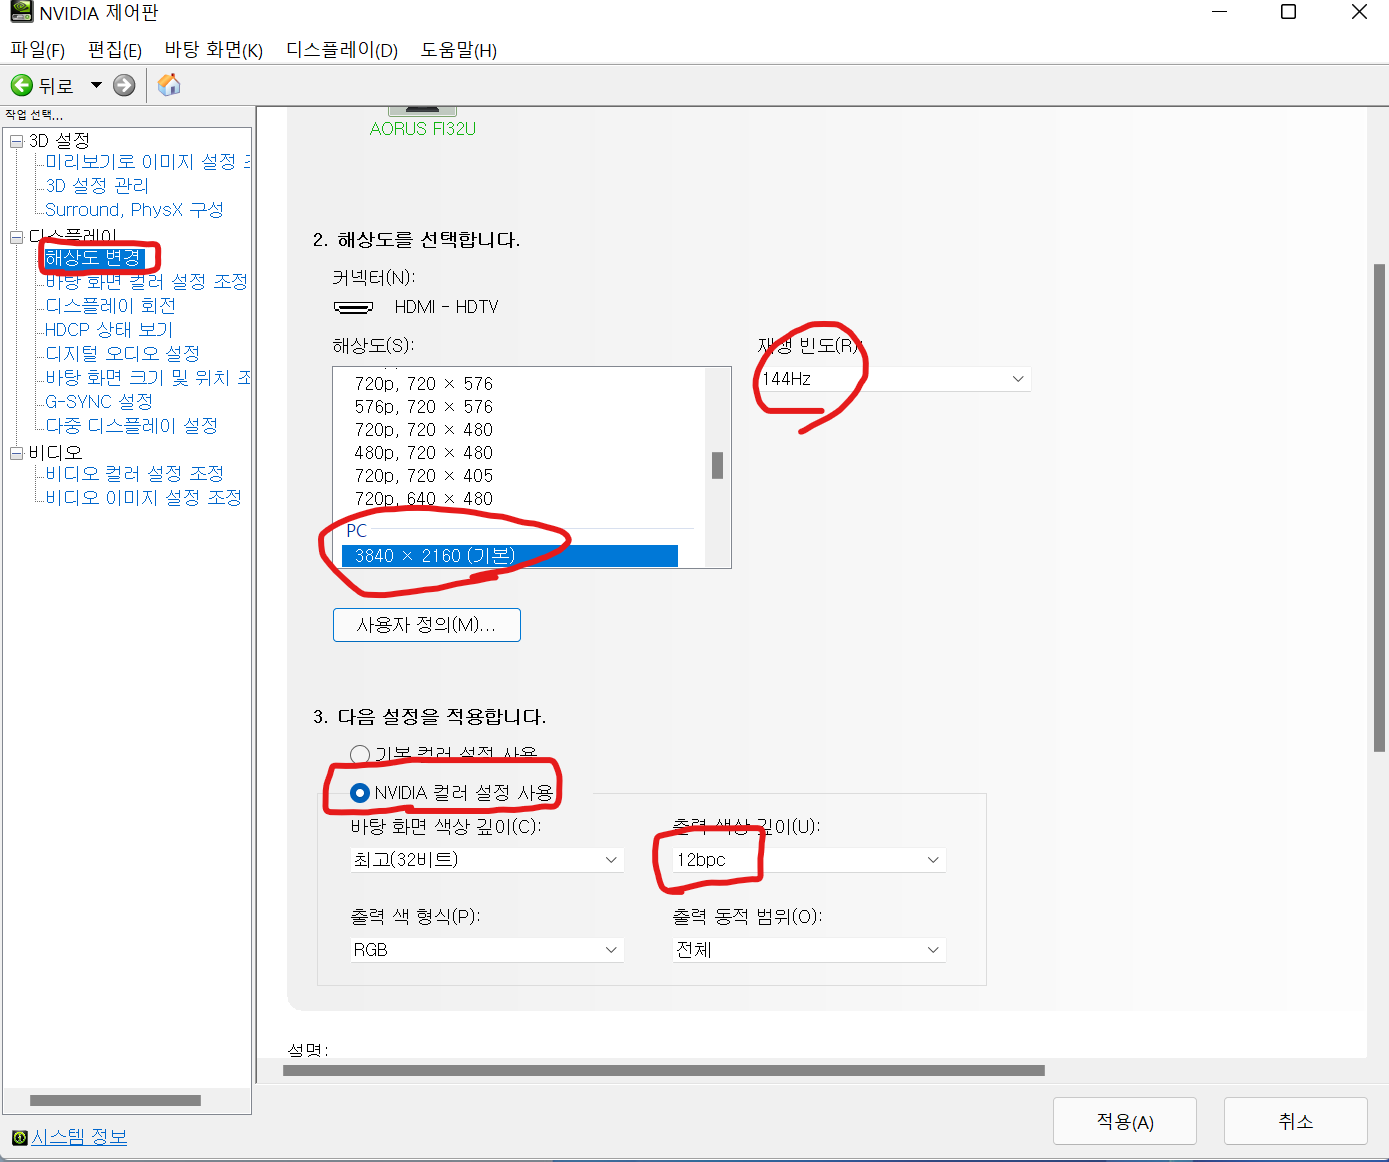Click the green Back arrow icon
Image resolution: width=1389 pixels, height=1162 pixels.
tap(21, 85)
